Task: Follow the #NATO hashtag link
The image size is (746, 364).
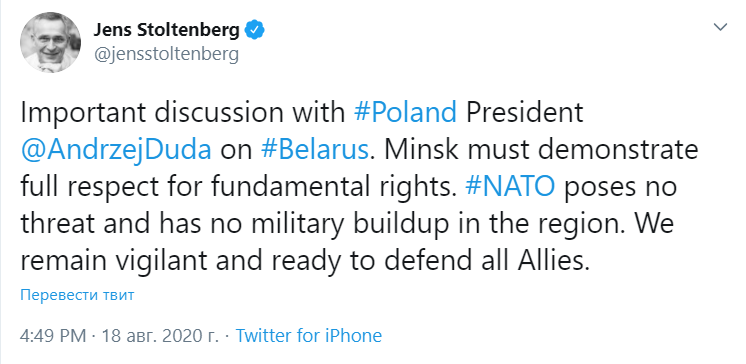Action: point(510,187)
